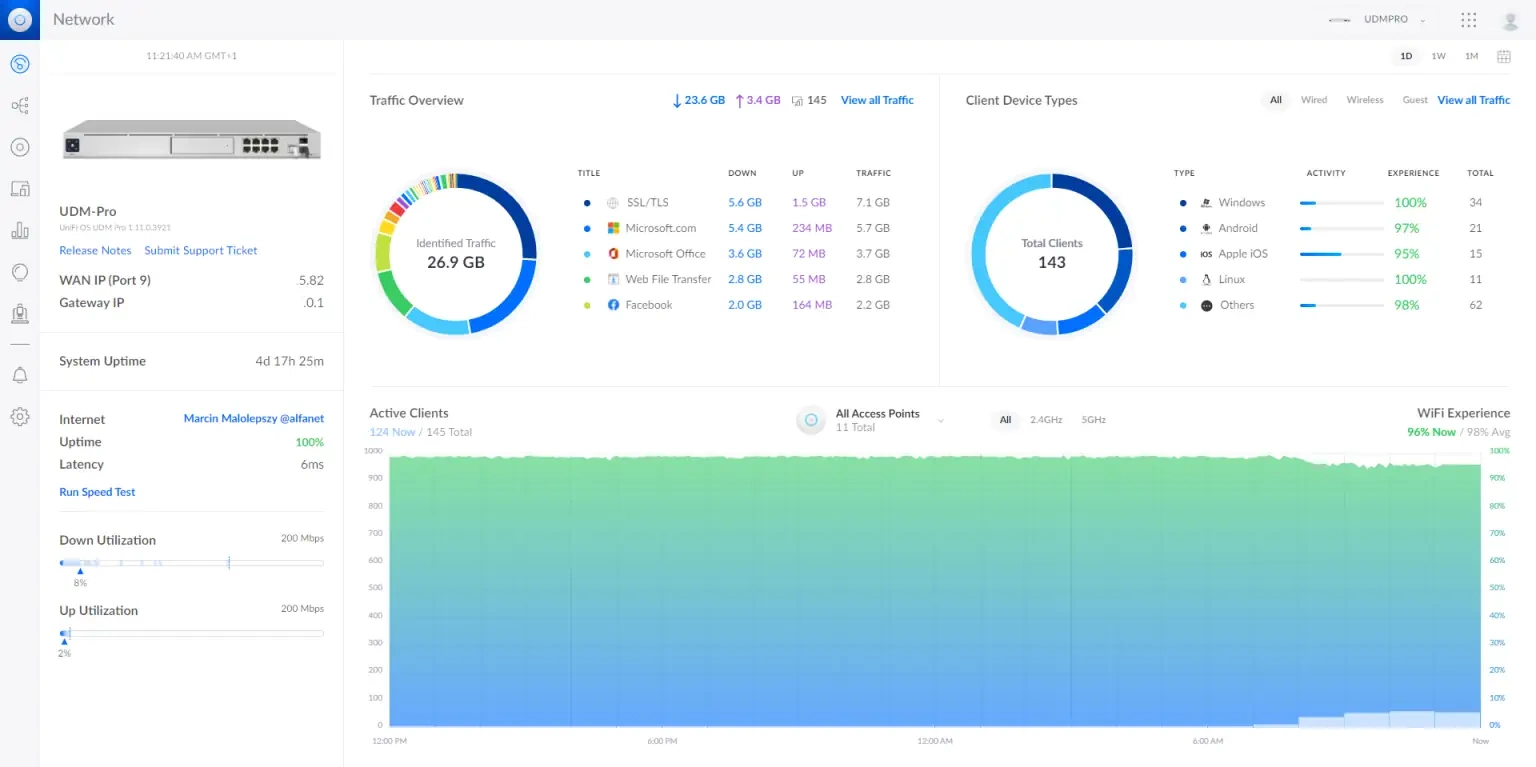
Task: Open the Settings gear icon
Action: point(19,417)
